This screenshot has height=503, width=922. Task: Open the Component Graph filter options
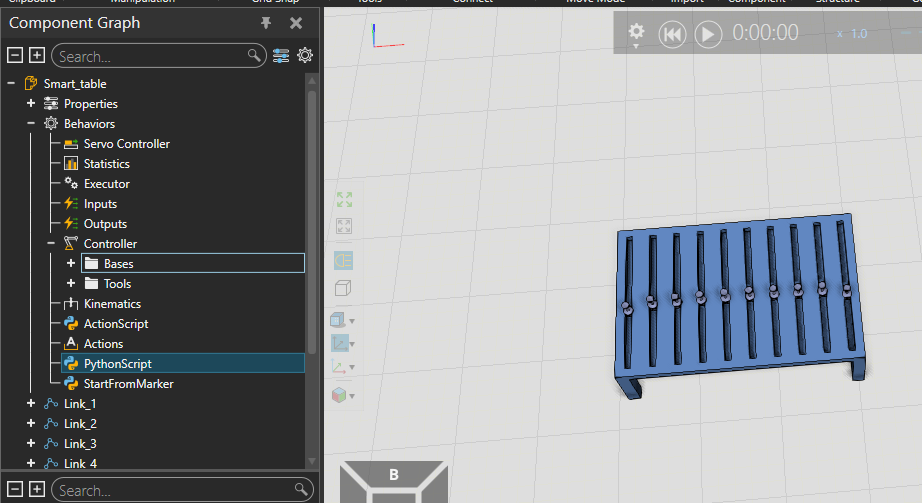click(x=280, y=56)
